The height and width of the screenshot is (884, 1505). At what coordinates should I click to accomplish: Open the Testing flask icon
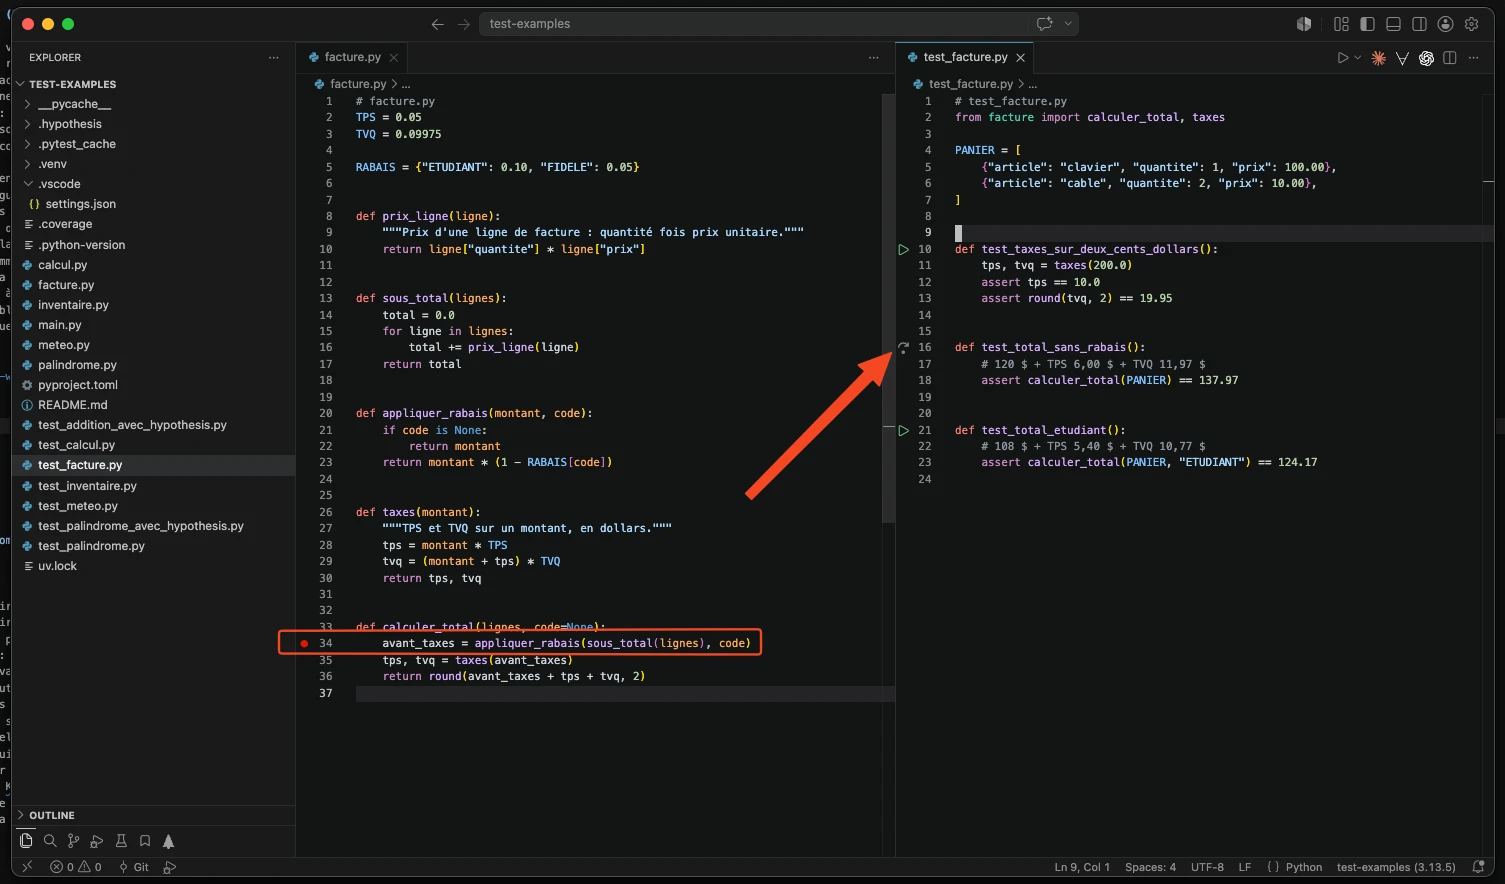(121, 841)
